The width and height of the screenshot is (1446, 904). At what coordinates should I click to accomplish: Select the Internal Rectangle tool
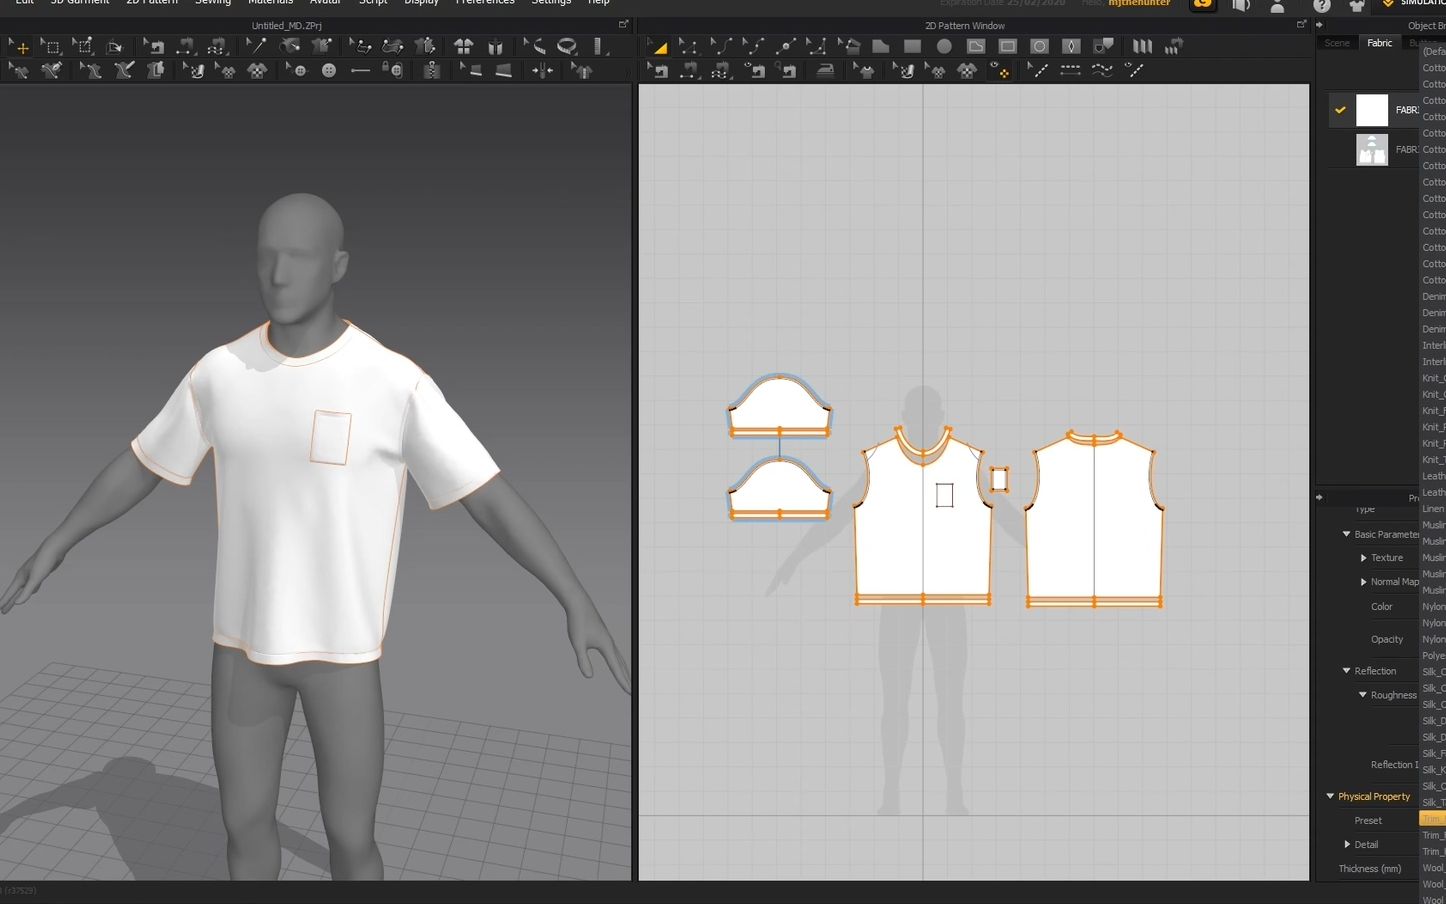[1008, 46]
